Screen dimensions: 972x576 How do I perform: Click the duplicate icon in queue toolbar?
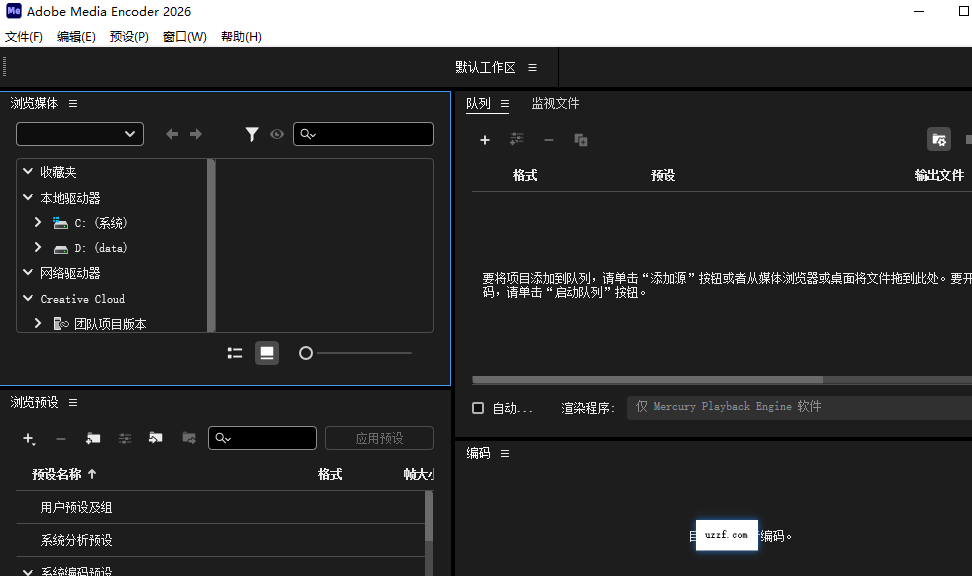click(581, 140)
